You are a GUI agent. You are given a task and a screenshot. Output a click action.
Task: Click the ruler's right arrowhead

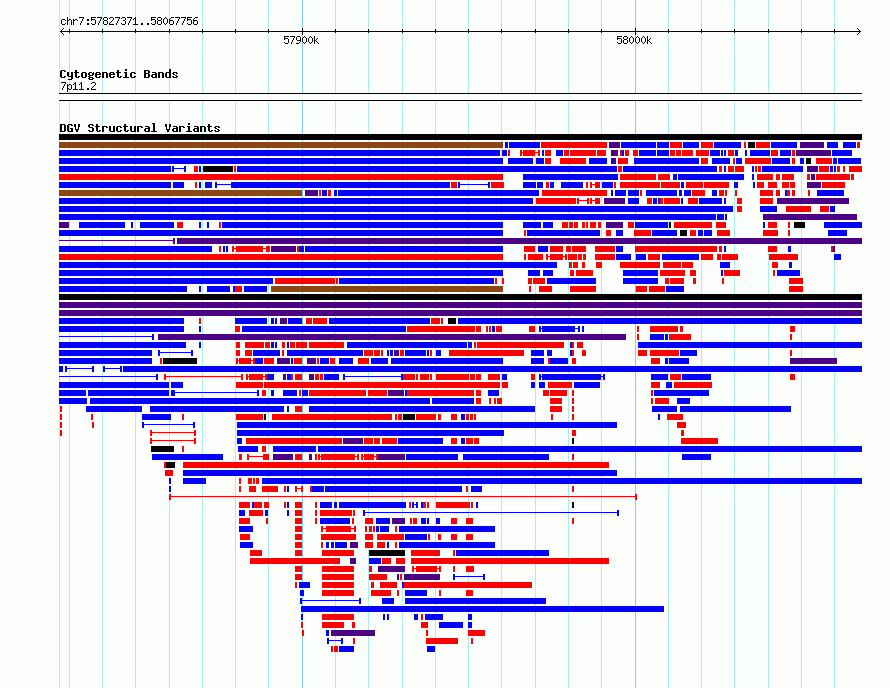pyautogui.click(x=858, y=31)
